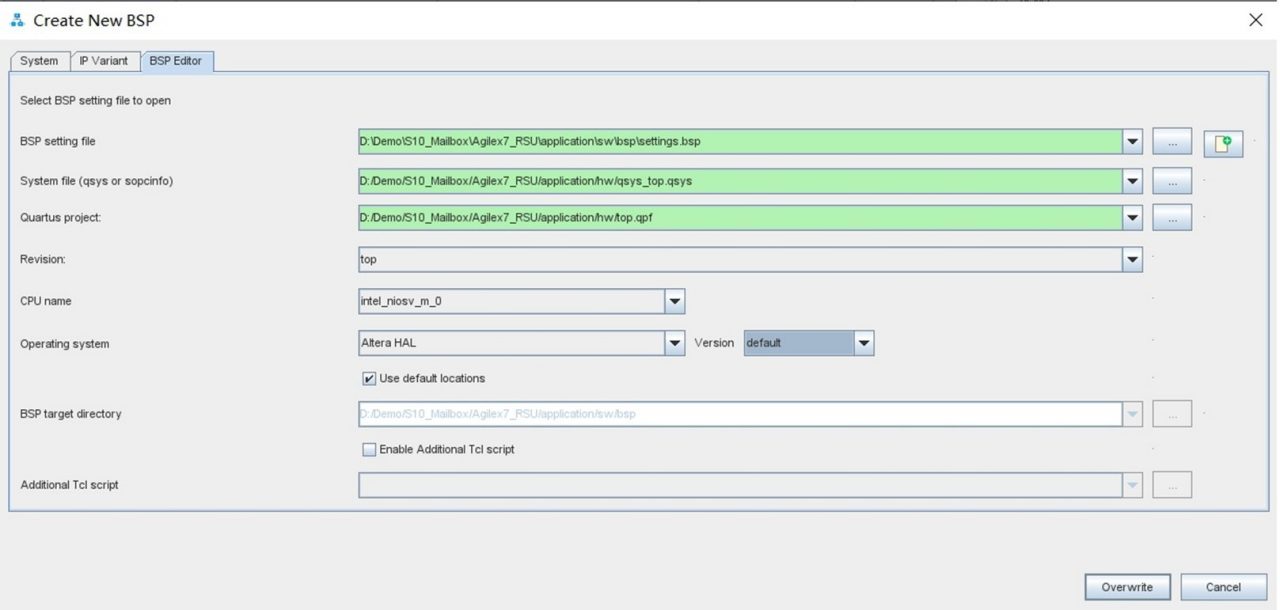
Task: Expand BSP setting file dropdown
Action: click(x=1132, y=142)
